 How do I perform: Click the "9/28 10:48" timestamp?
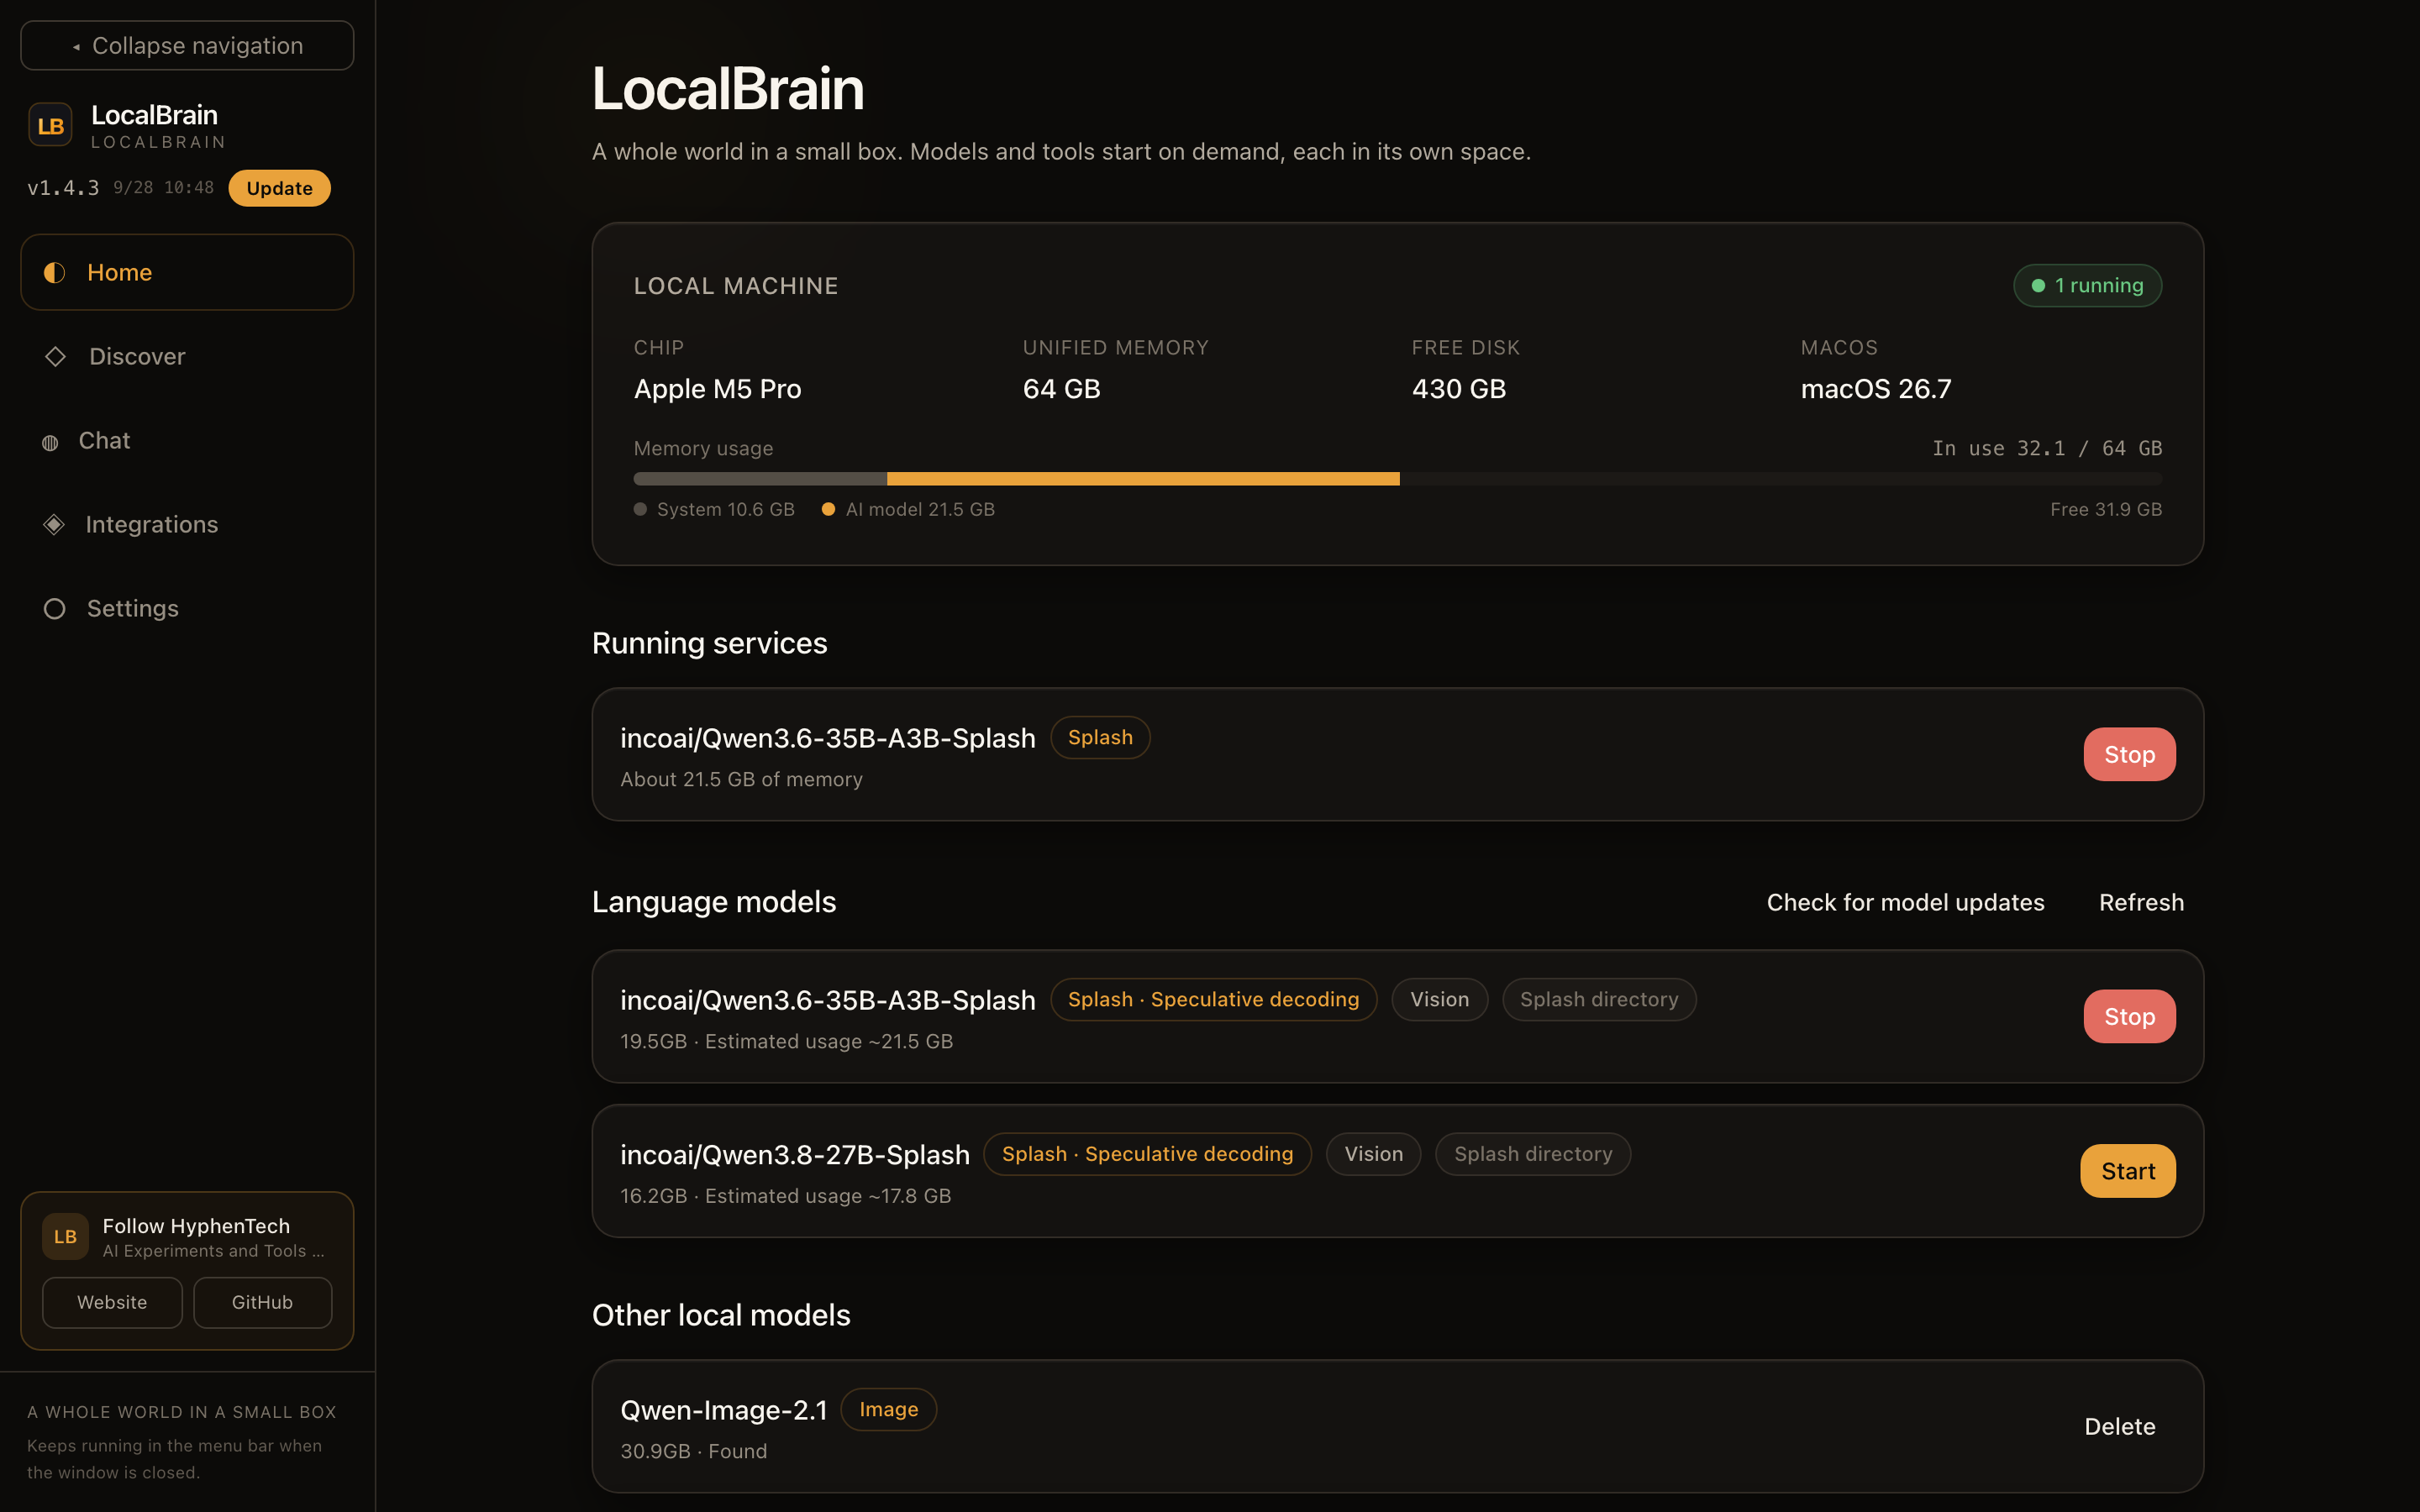pyautogui.click(x=163, y=188)
